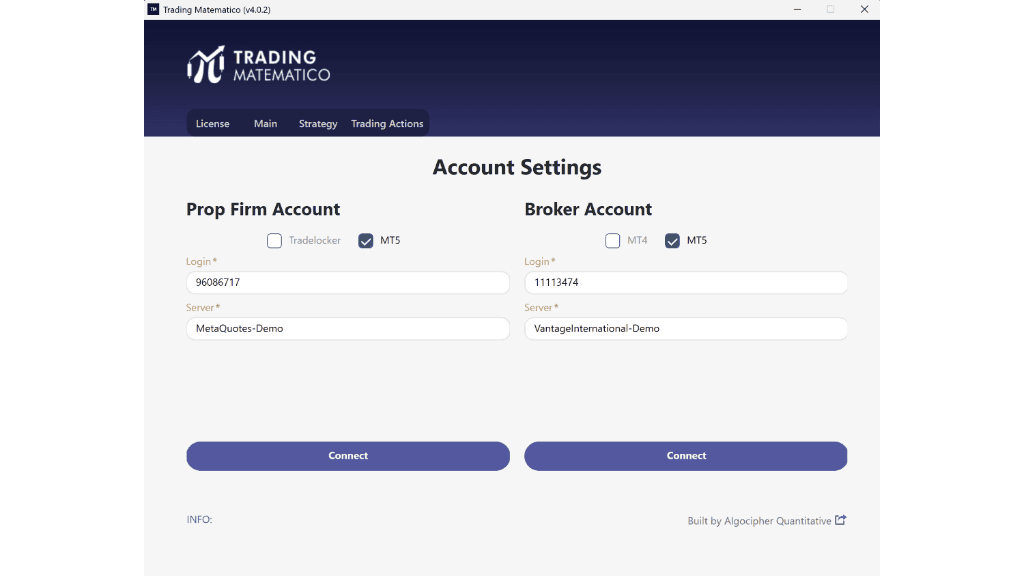The height and width of the screenshot is (576, 1024).
Task: Uncheck MT5 under Broker Account
Action: tap(672, 240)
